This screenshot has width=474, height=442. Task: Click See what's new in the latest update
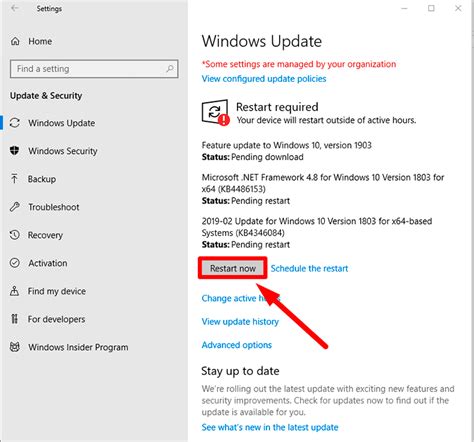[270, 427]
